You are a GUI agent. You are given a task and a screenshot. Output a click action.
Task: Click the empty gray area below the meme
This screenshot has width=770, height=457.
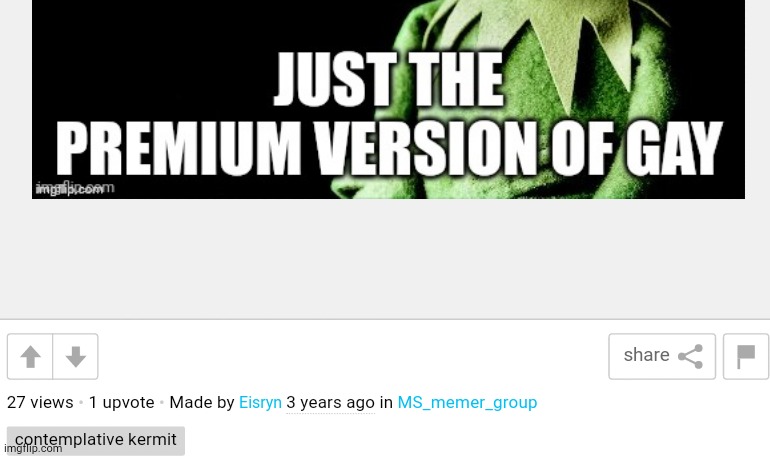tap(385, 259)
